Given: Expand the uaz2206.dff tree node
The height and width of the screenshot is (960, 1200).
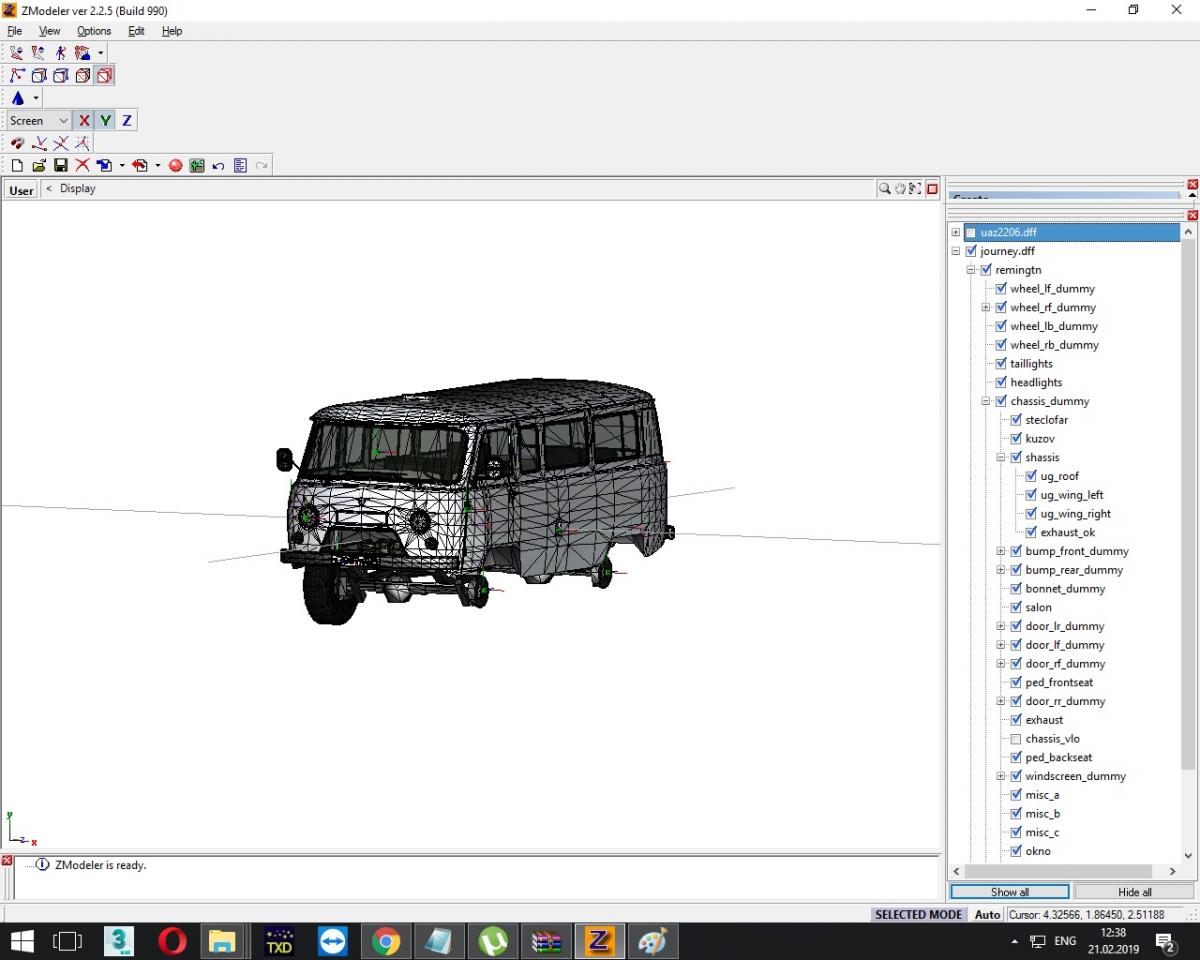Looking at the screenshot, I should pos(956,233).
